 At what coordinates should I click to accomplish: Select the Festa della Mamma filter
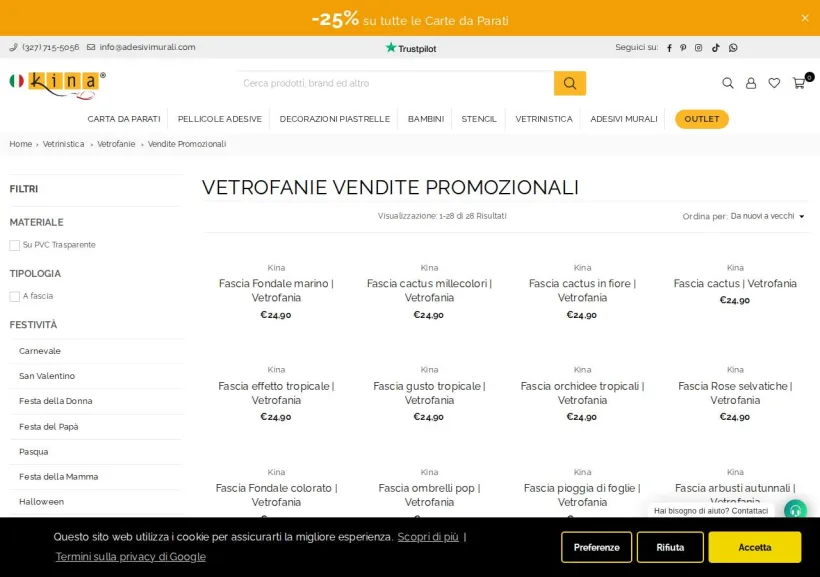[59, 477]
